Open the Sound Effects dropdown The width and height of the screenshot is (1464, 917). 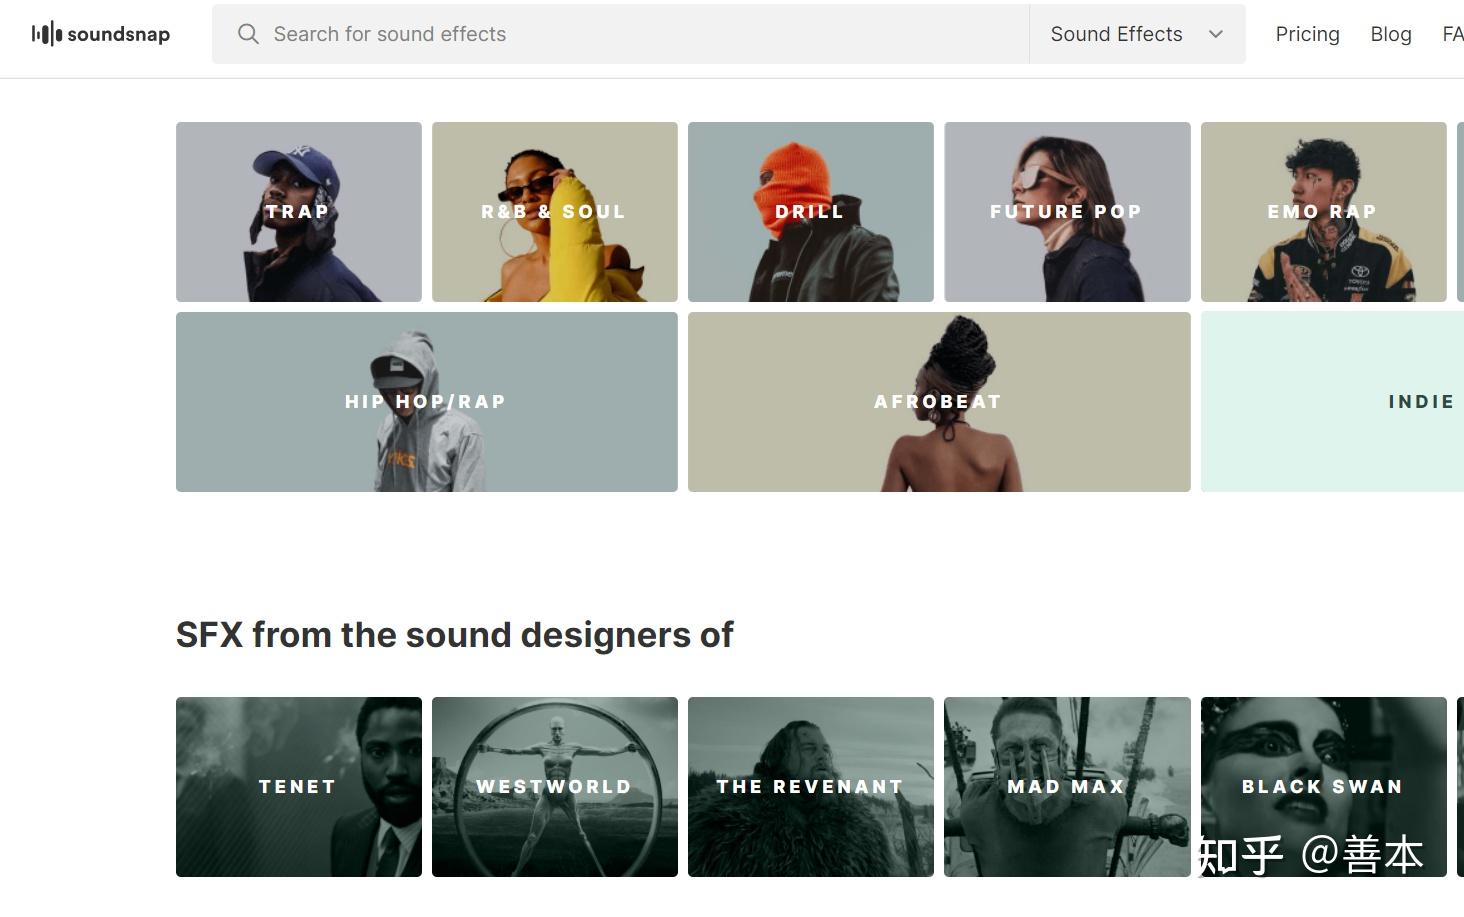pos(1137,34)
